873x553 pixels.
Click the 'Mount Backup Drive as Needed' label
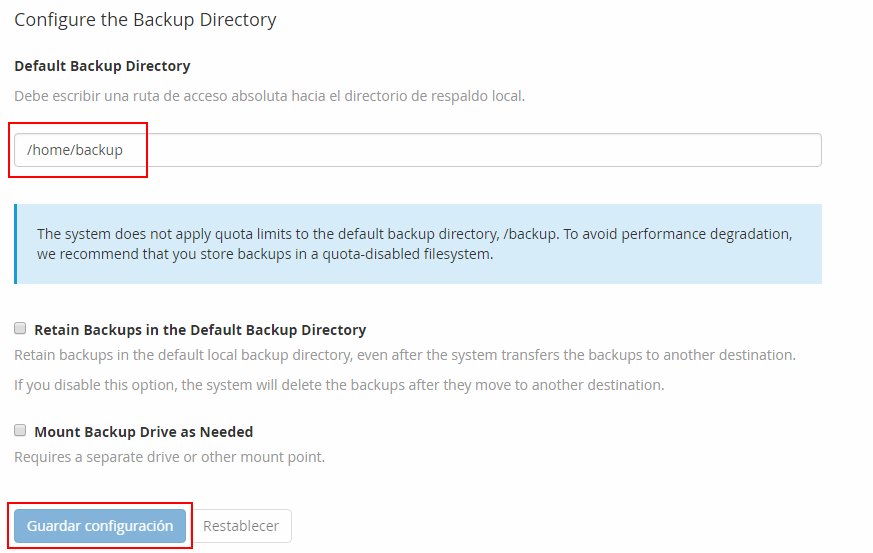tap(143, 432)
